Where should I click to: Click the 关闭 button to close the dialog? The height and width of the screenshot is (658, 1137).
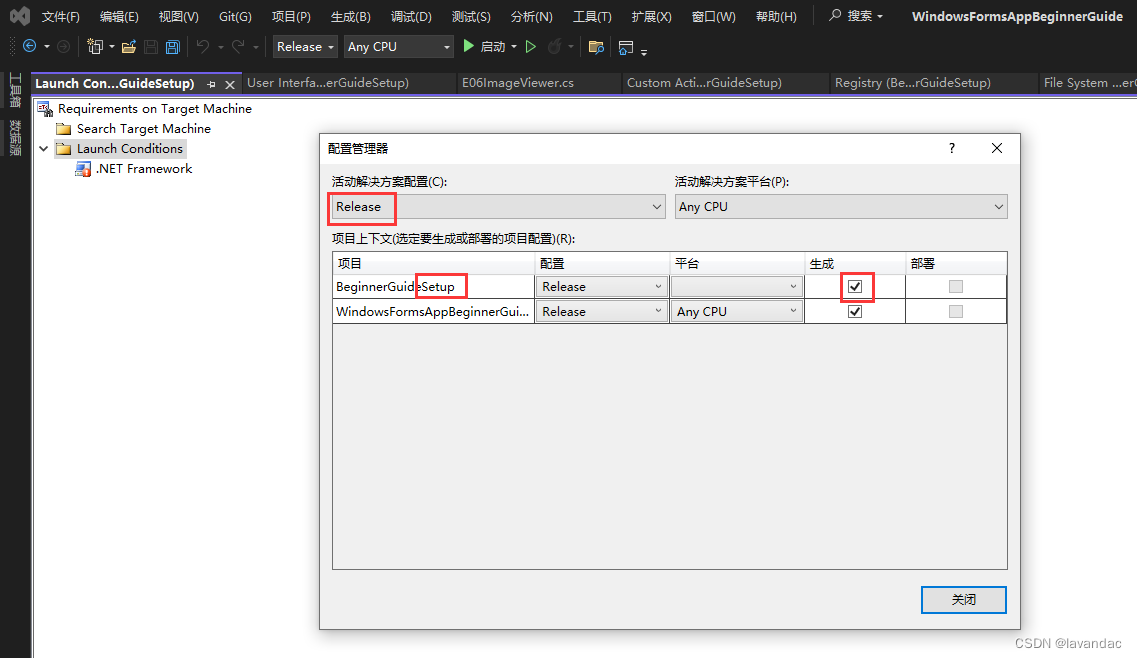(x=963, y=600)
